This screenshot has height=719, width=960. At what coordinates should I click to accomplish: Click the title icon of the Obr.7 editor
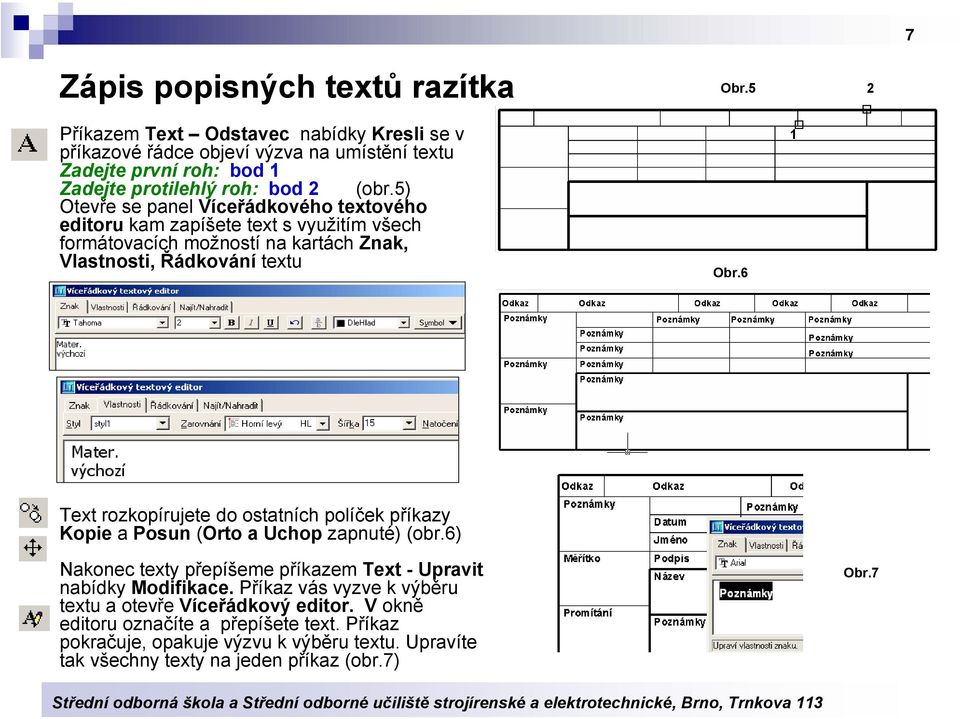(x=717, y=527)
